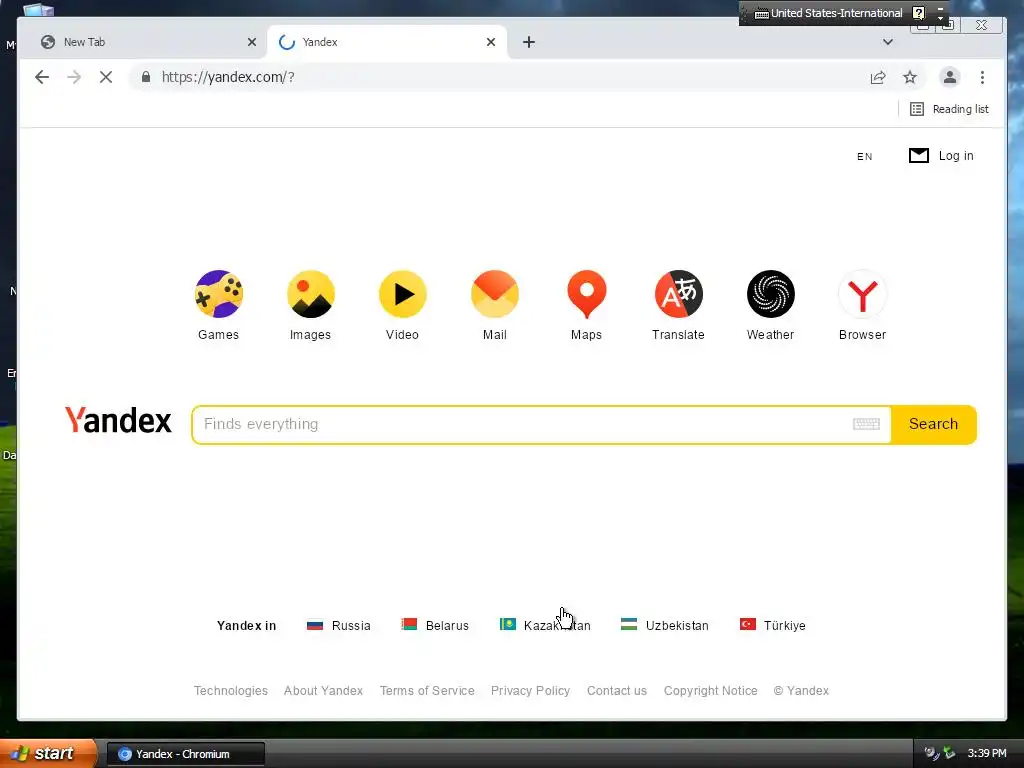
Task: Open the tab search chevron
Action: pos(888,42)
